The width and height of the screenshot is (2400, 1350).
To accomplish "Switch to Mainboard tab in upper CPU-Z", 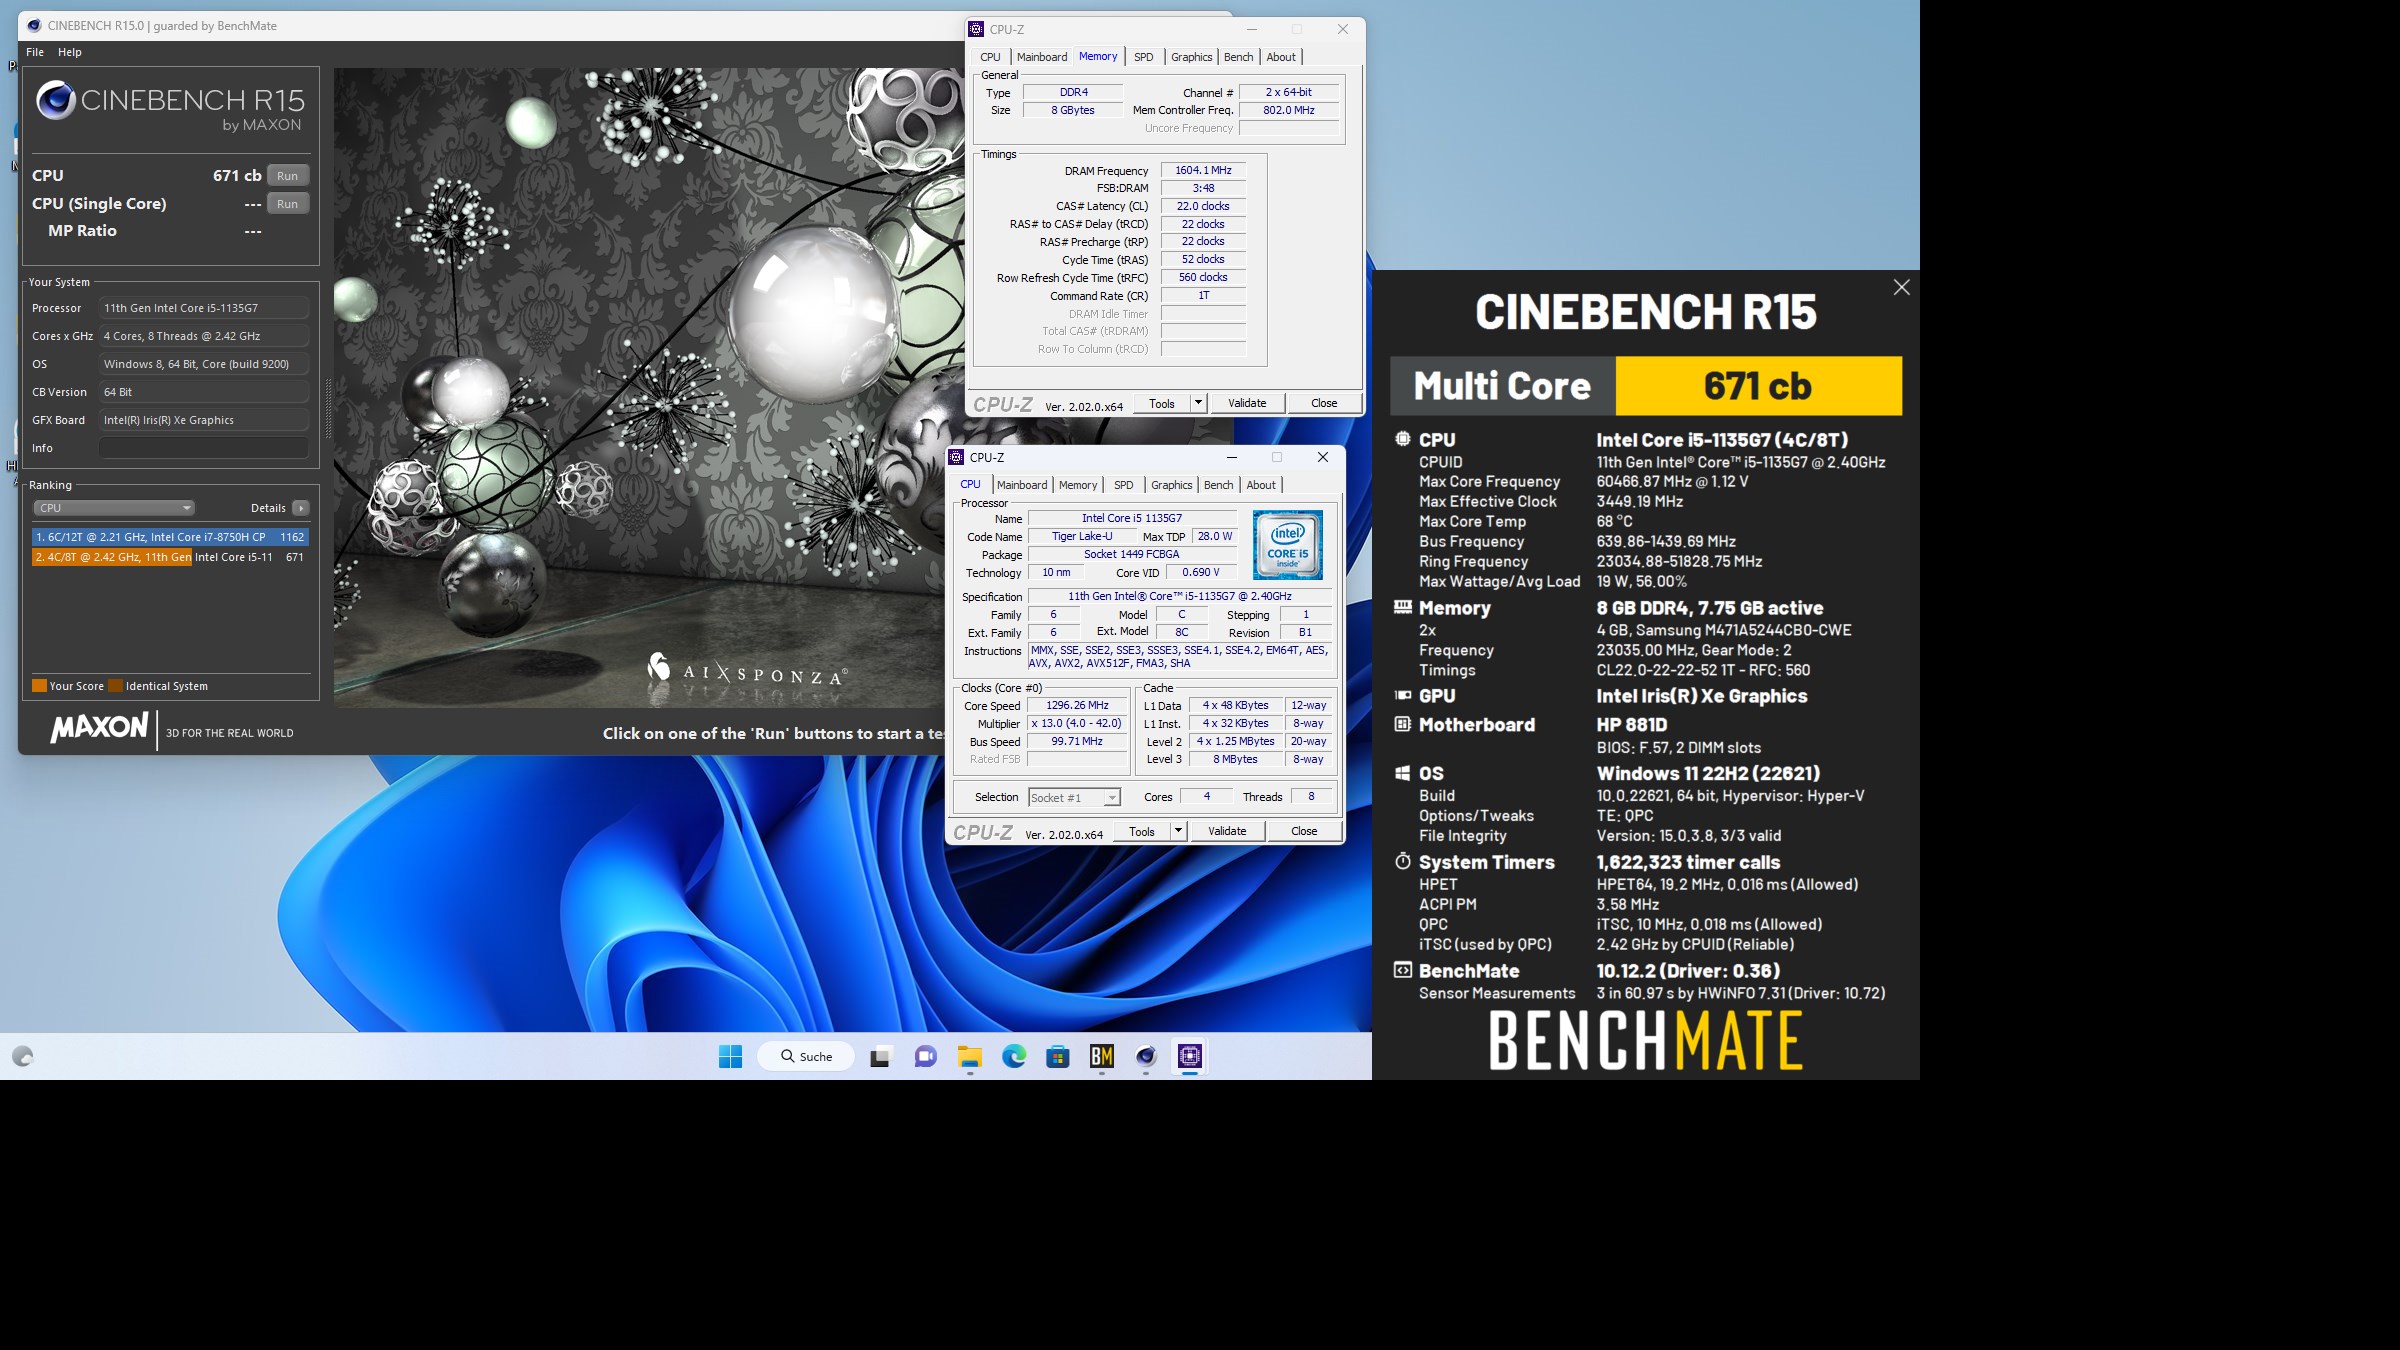I will coord(1042,57).
